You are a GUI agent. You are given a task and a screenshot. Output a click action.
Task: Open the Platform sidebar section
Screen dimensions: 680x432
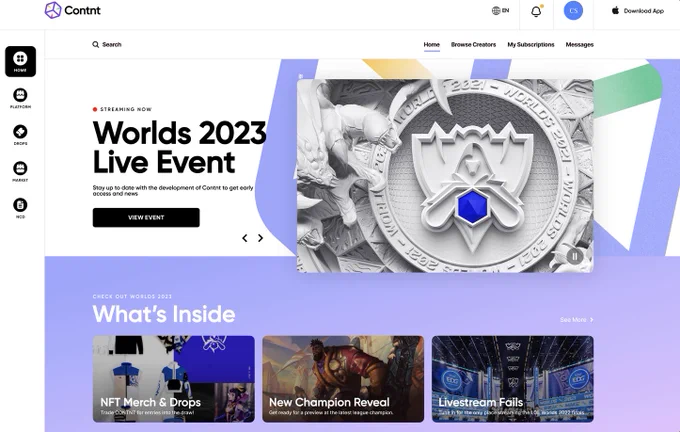tap(20, 98)
